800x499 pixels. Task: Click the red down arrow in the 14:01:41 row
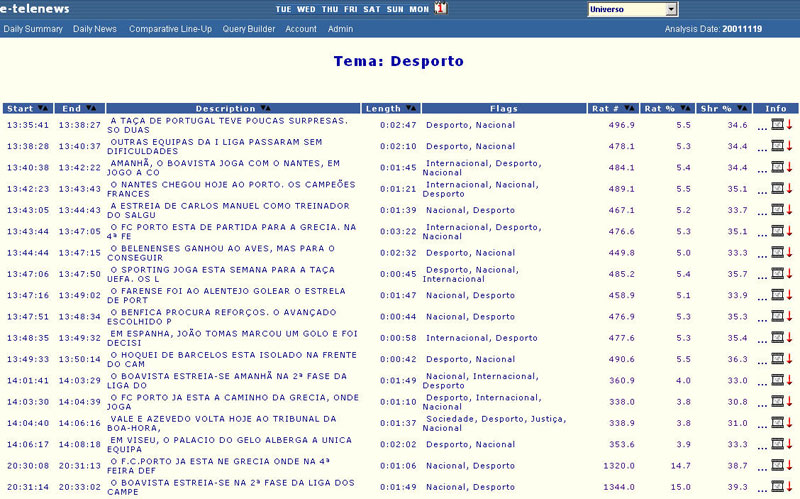[789, 380]
